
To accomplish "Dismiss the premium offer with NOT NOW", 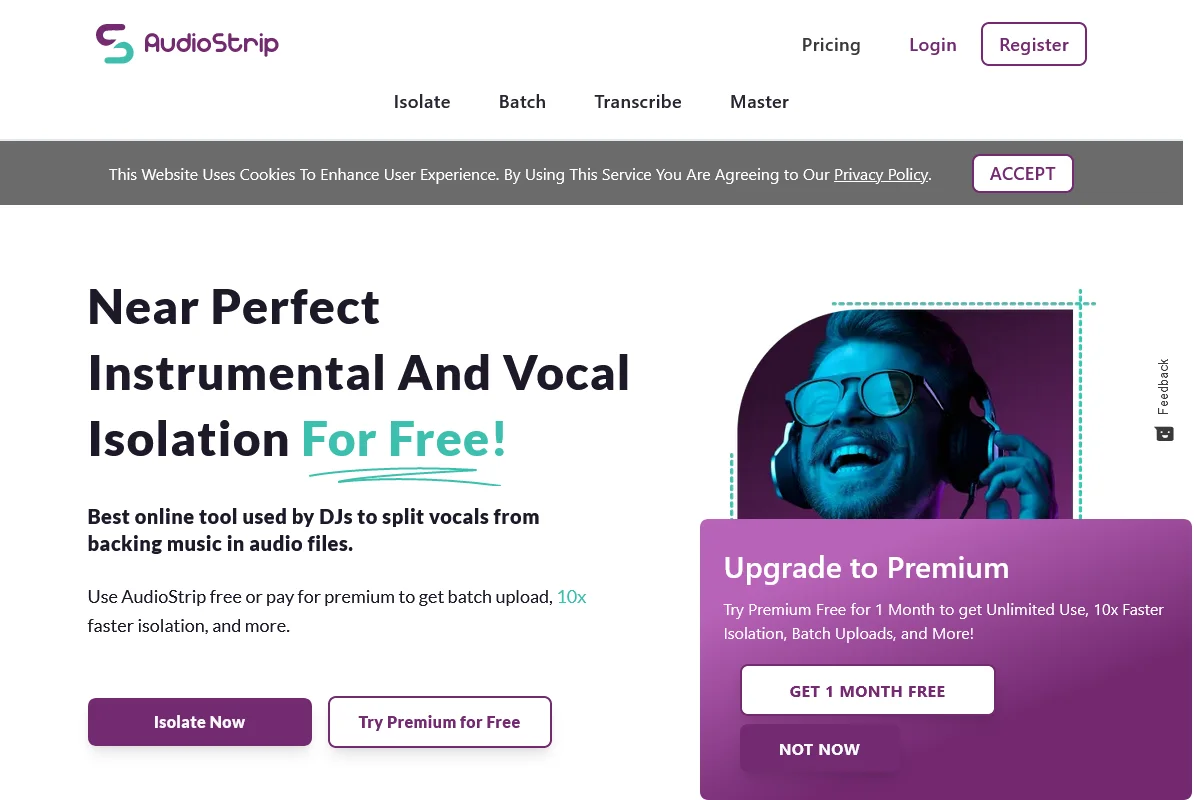I will 820,748.
